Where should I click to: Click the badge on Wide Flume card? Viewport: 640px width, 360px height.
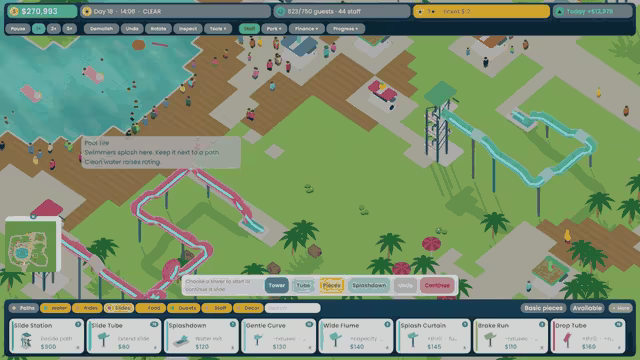[x=387, y=324]
